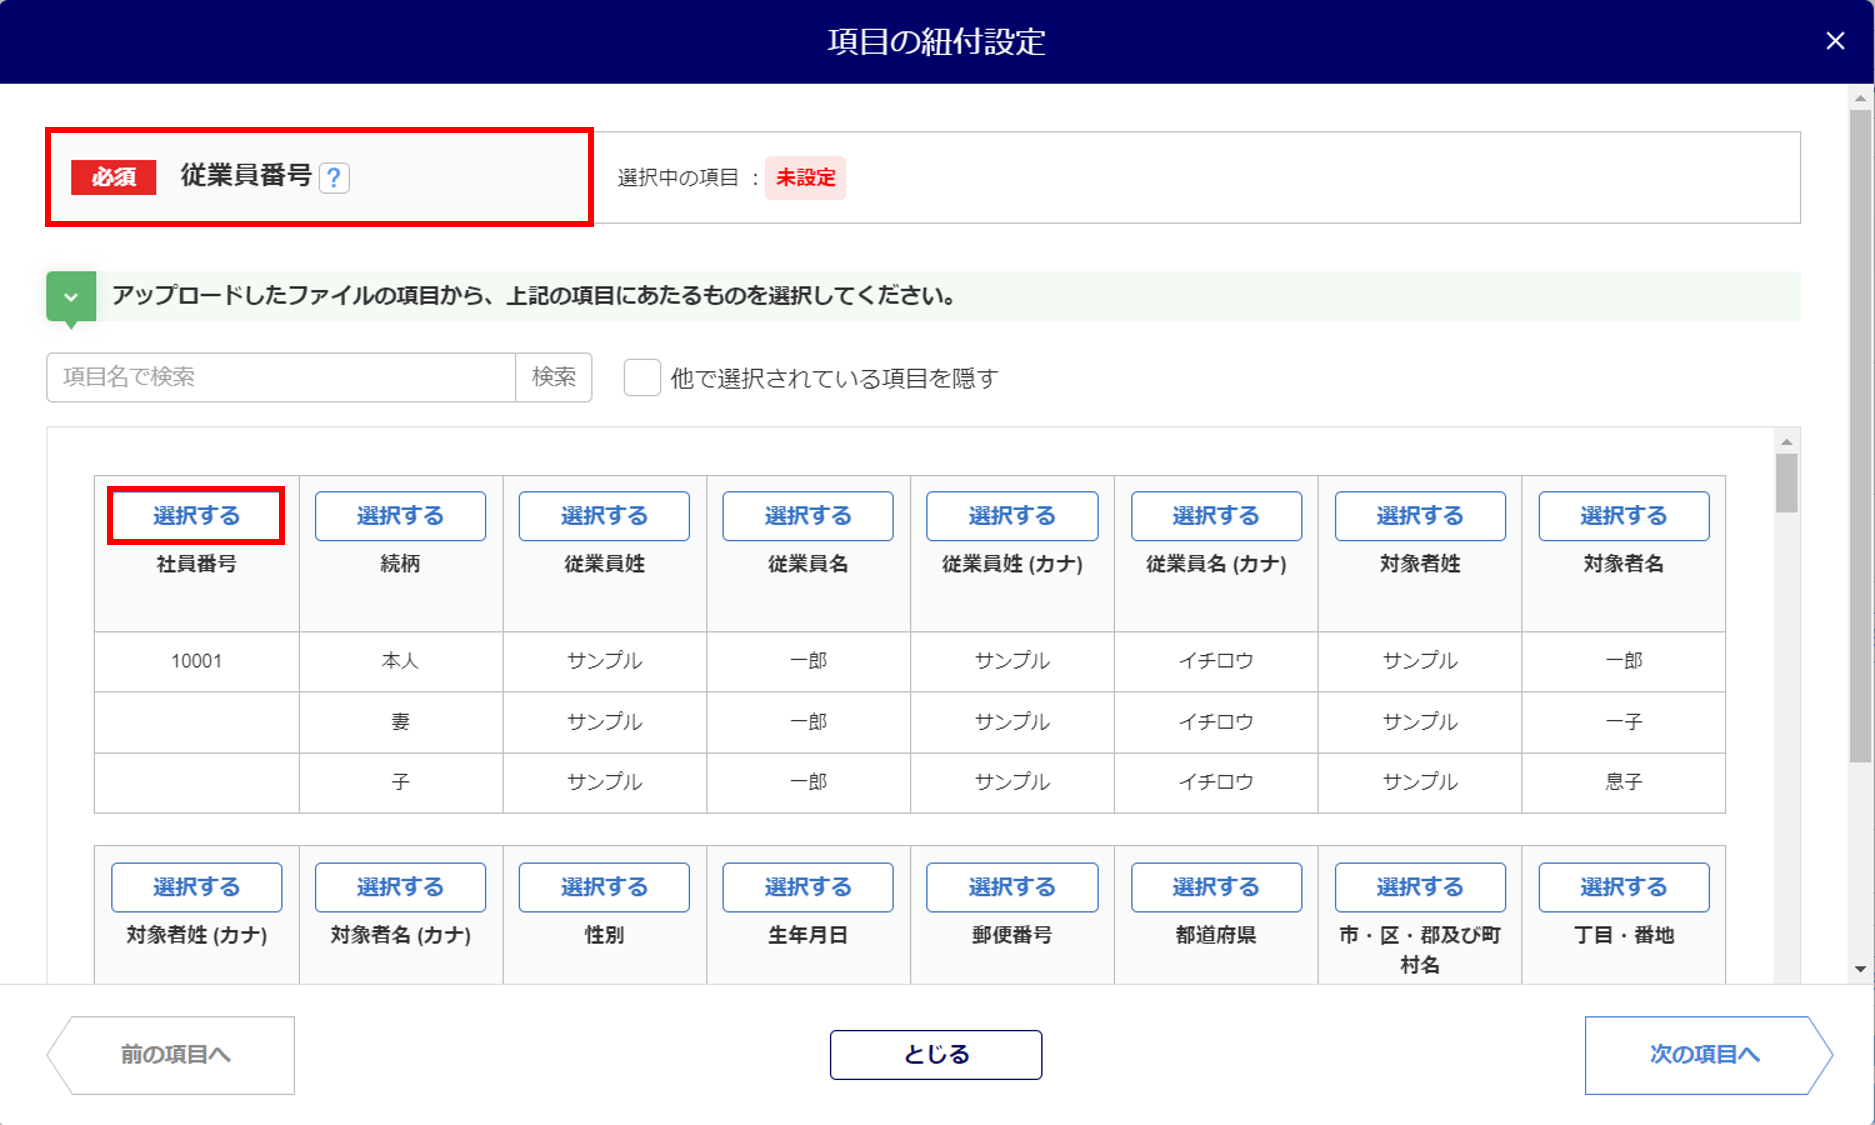Click the 未設定 status badge
1875x1125 pixels.
(805, 178)
